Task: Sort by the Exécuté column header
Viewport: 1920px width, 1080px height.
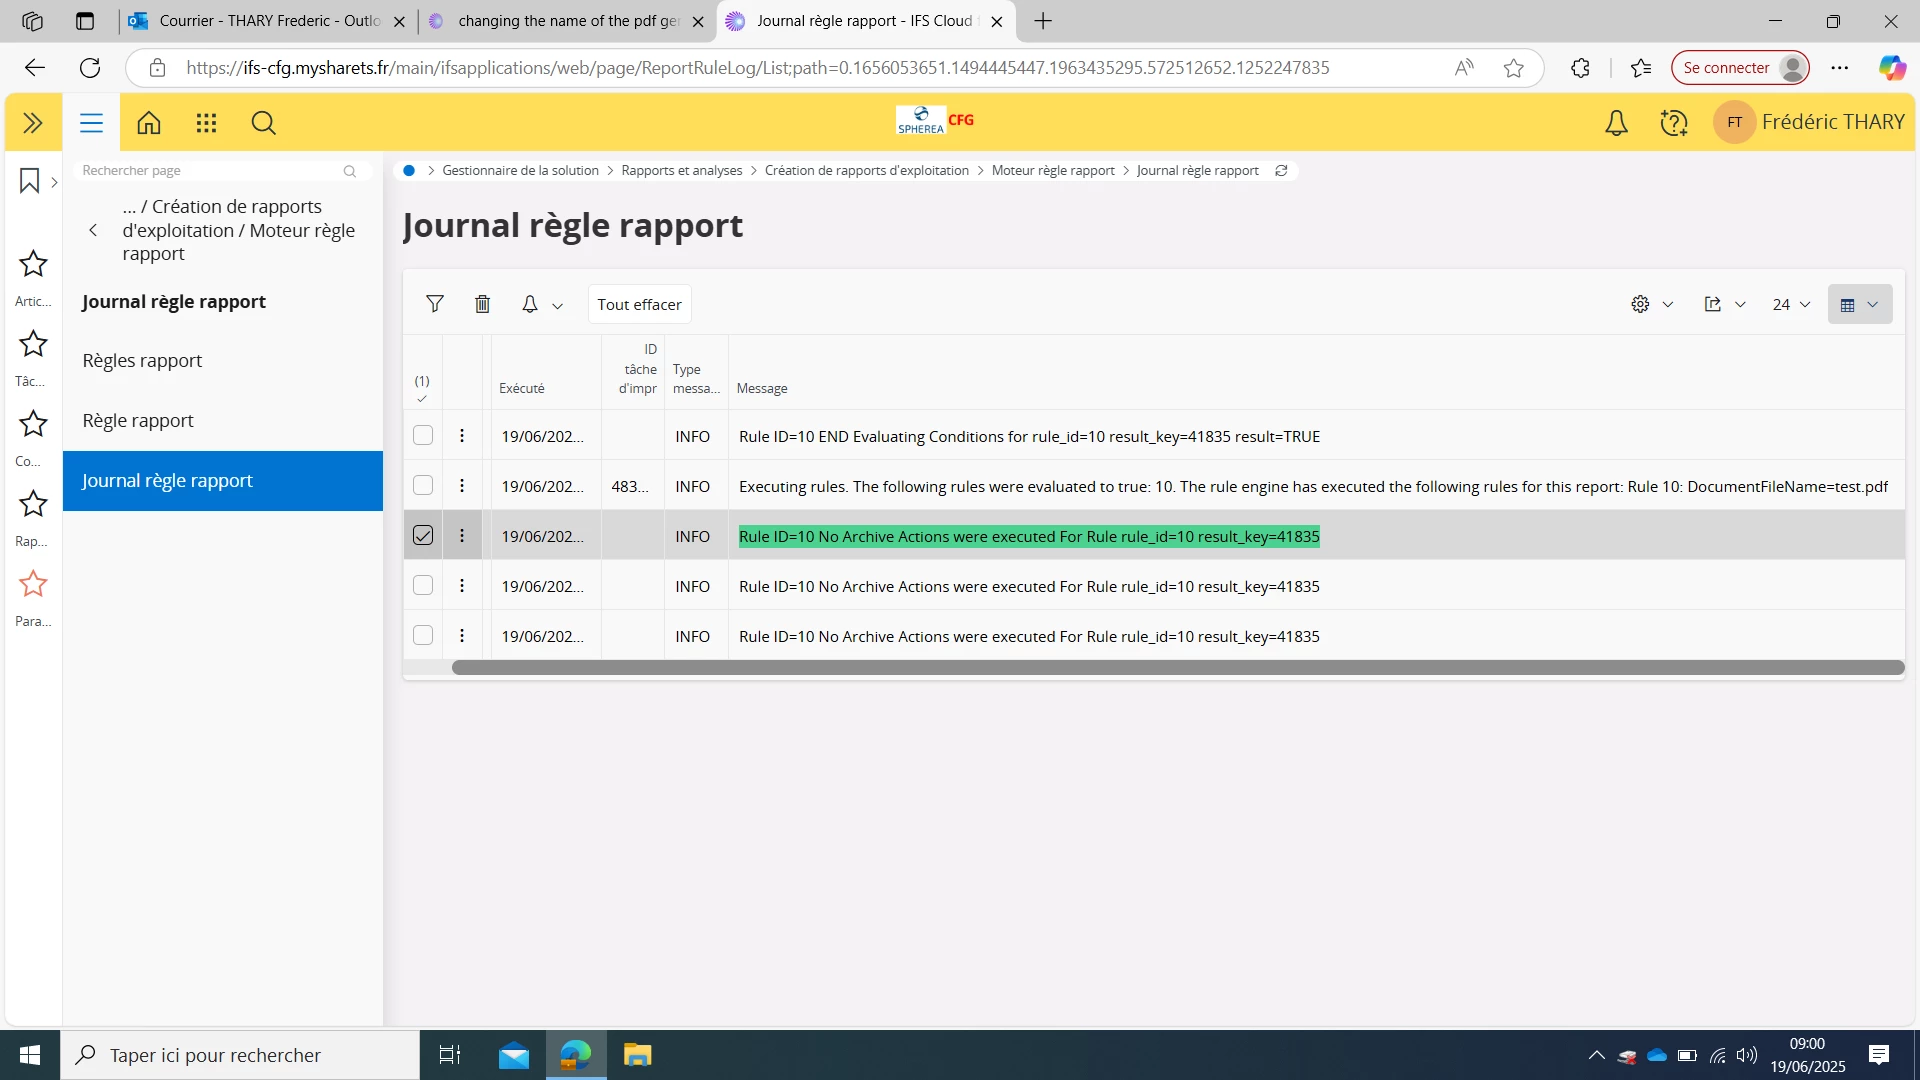Action: (x=521, y=389)
